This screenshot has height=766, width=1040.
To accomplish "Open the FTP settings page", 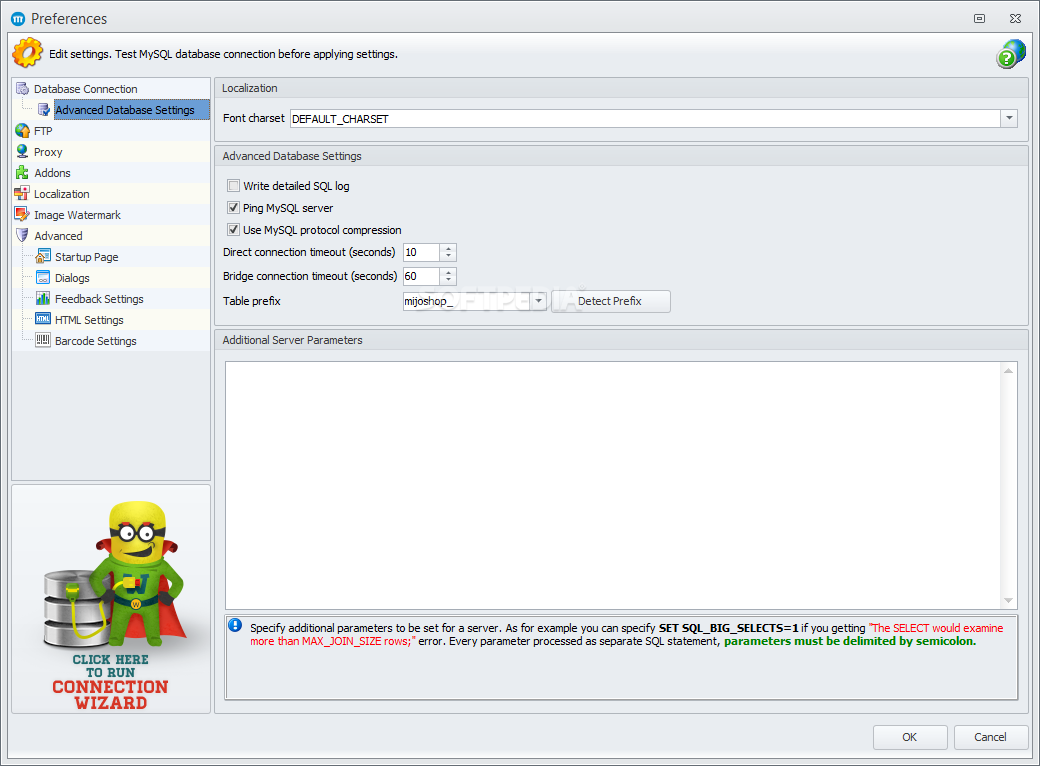I will point(43,131).
